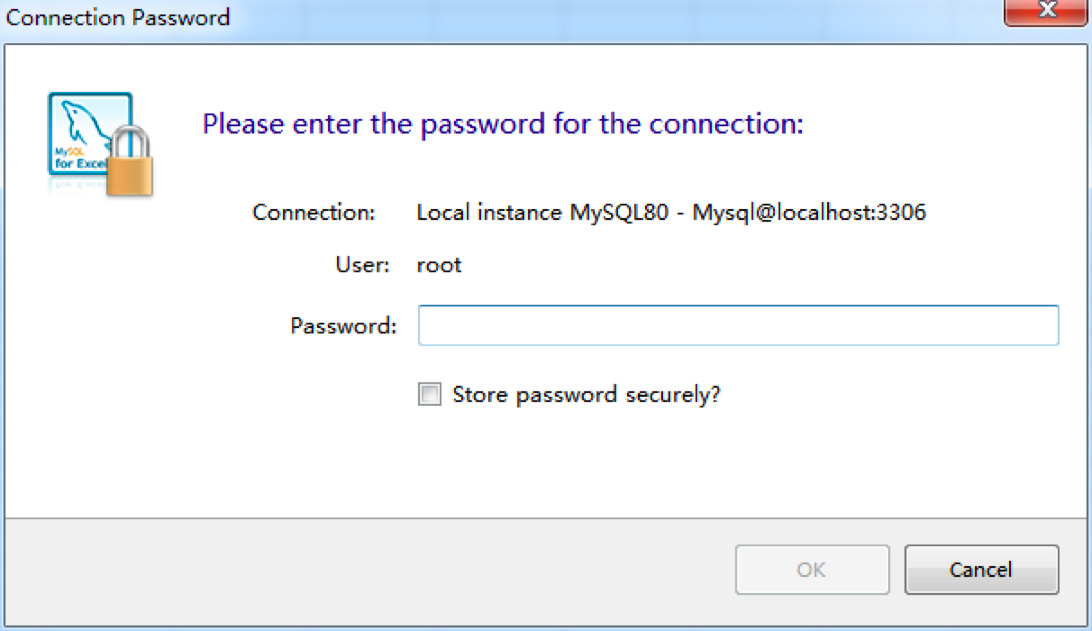
Task: Focus the Password input field
Action: point(738,326)
